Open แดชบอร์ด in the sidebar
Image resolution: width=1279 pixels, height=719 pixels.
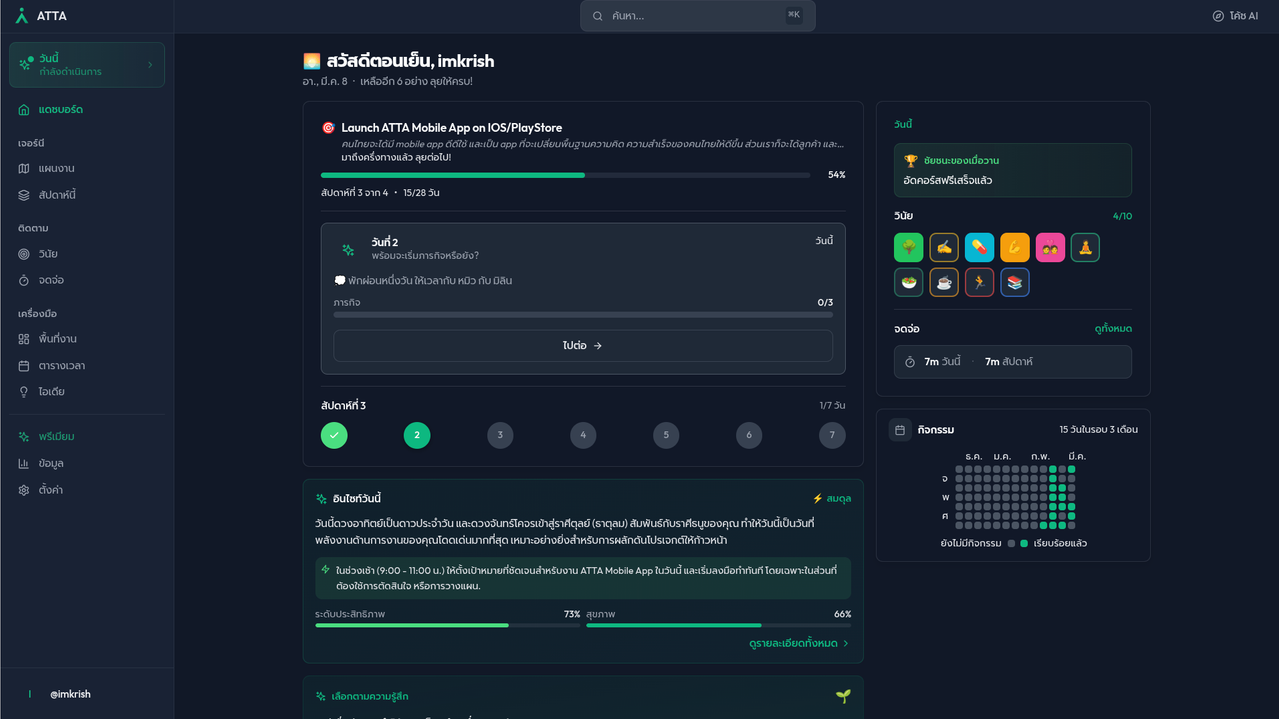coord(87,109)
